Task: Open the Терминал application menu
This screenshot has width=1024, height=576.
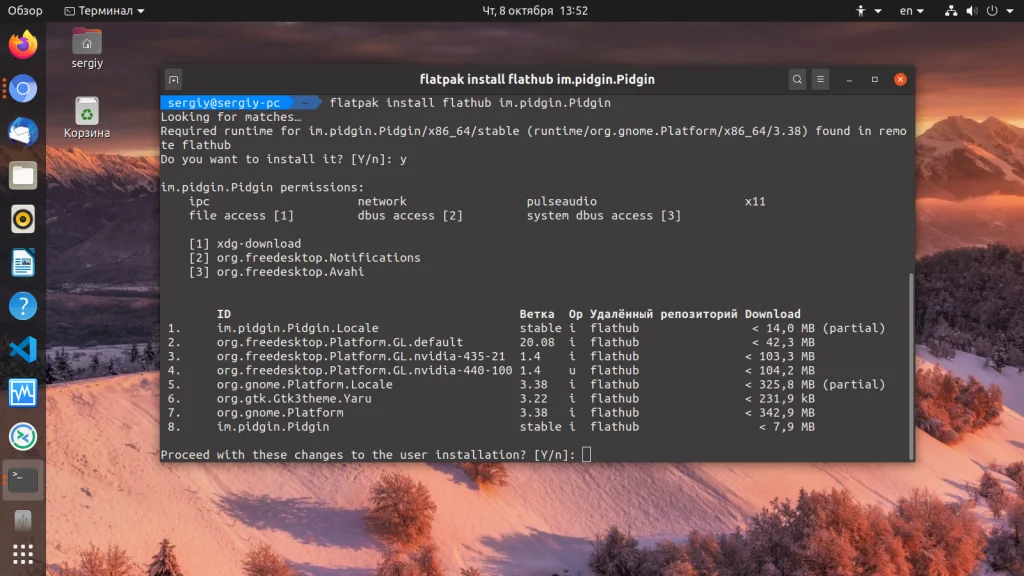Action: point(104,10)
